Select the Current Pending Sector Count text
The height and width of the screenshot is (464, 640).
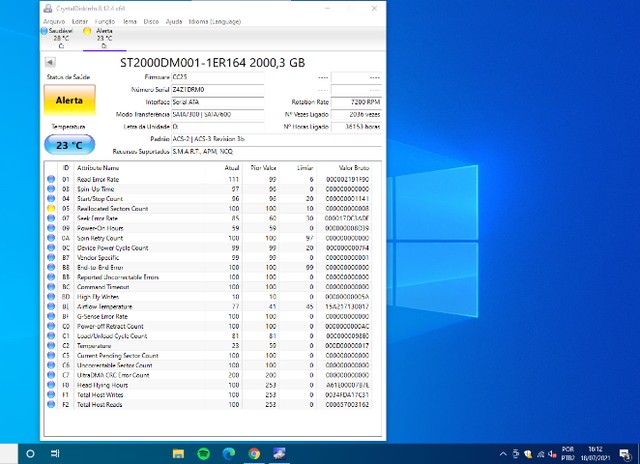point(118,355)
